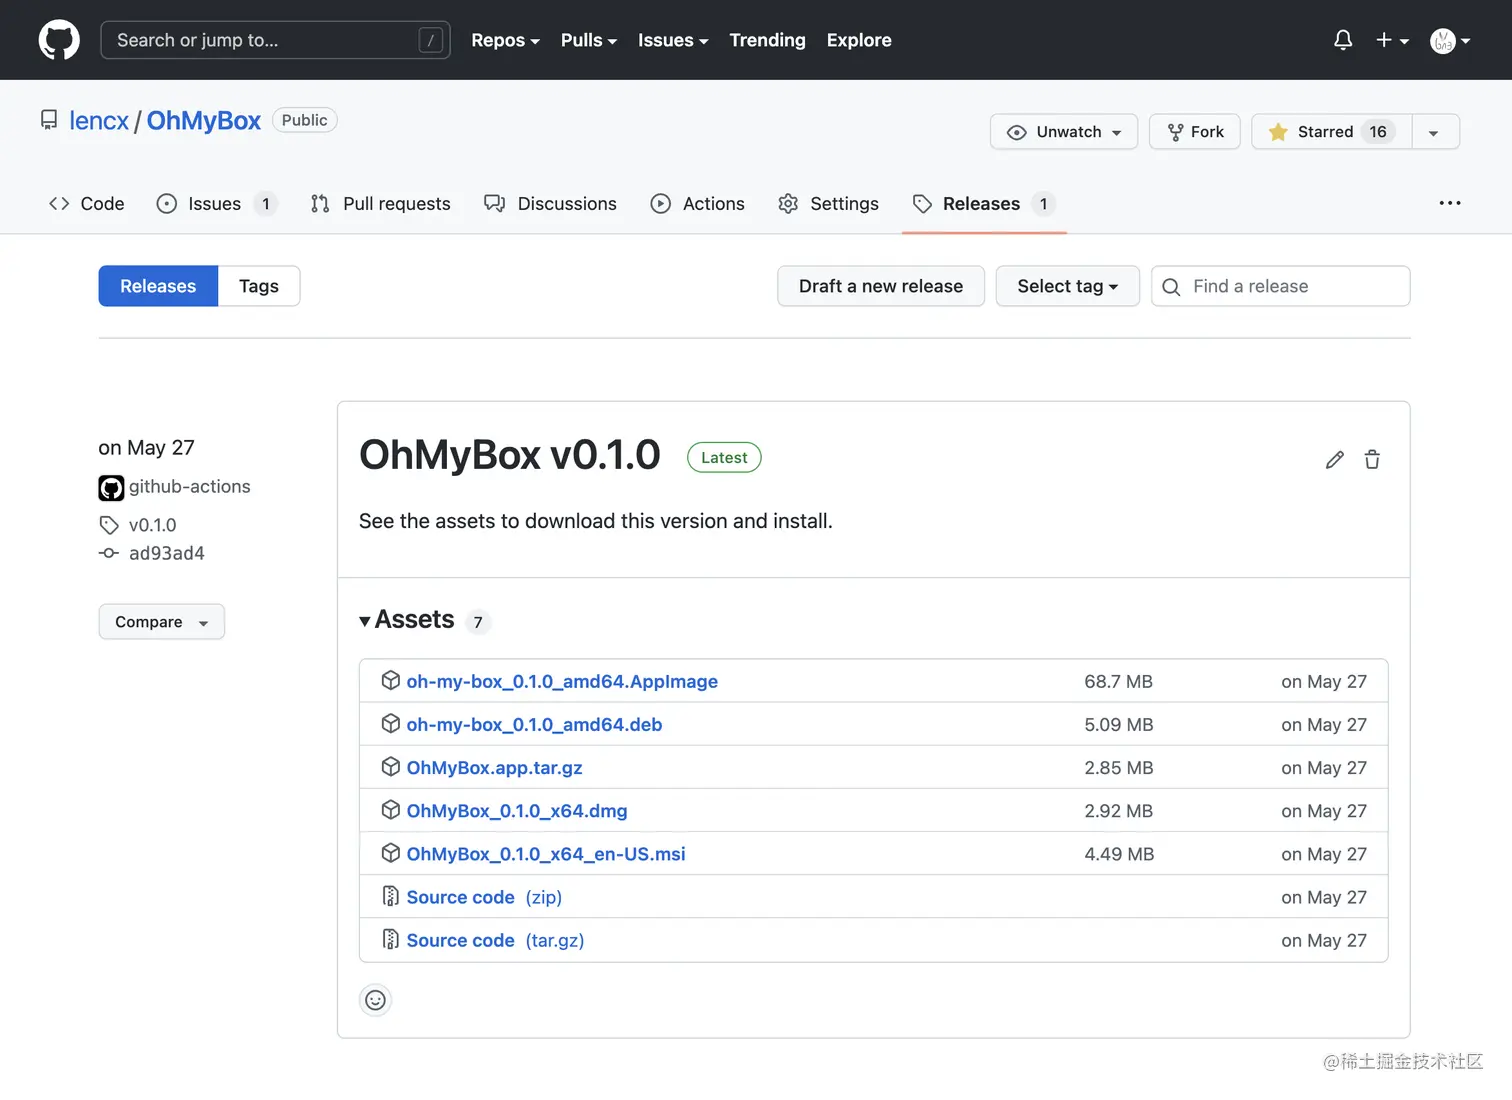
Task: Download OhMyBox_0.1.0_x64.dmg
Action: 517,811
